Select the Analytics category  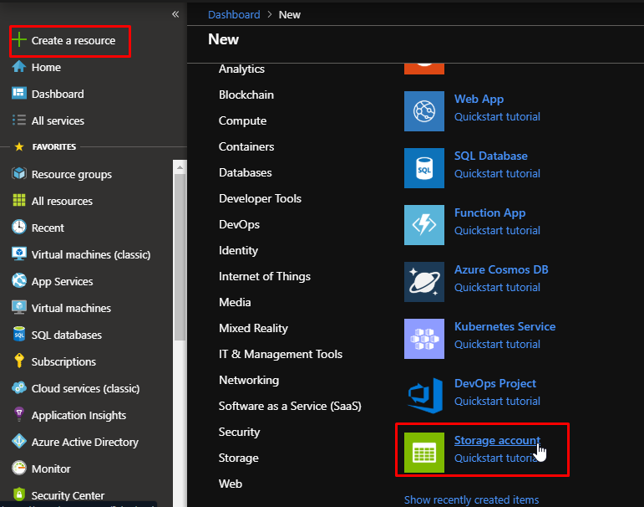pos(242,69)
